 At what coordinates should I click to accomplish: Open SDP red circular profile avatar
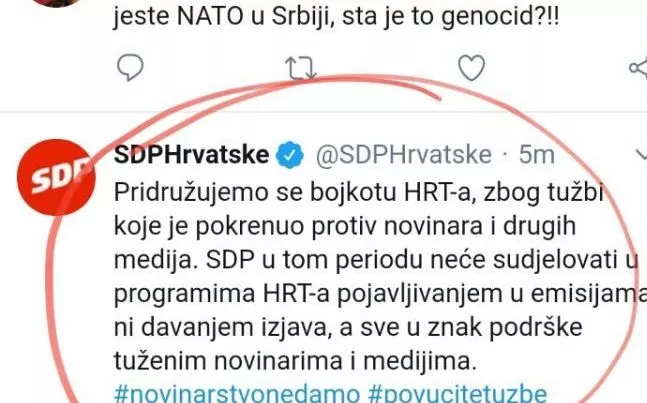[x=56, y=177]
